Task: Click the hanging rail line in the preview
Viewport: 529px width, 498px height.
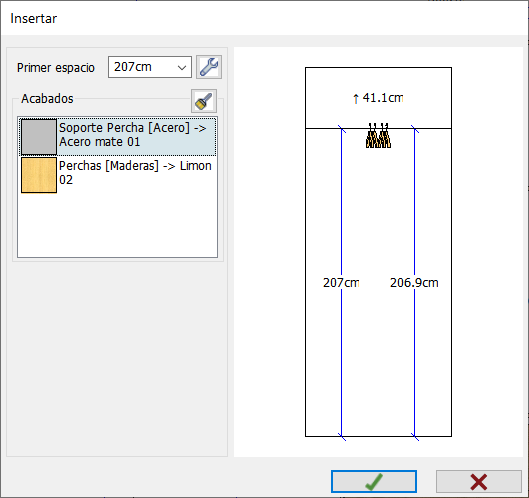Action: click(x=378, y=128)
